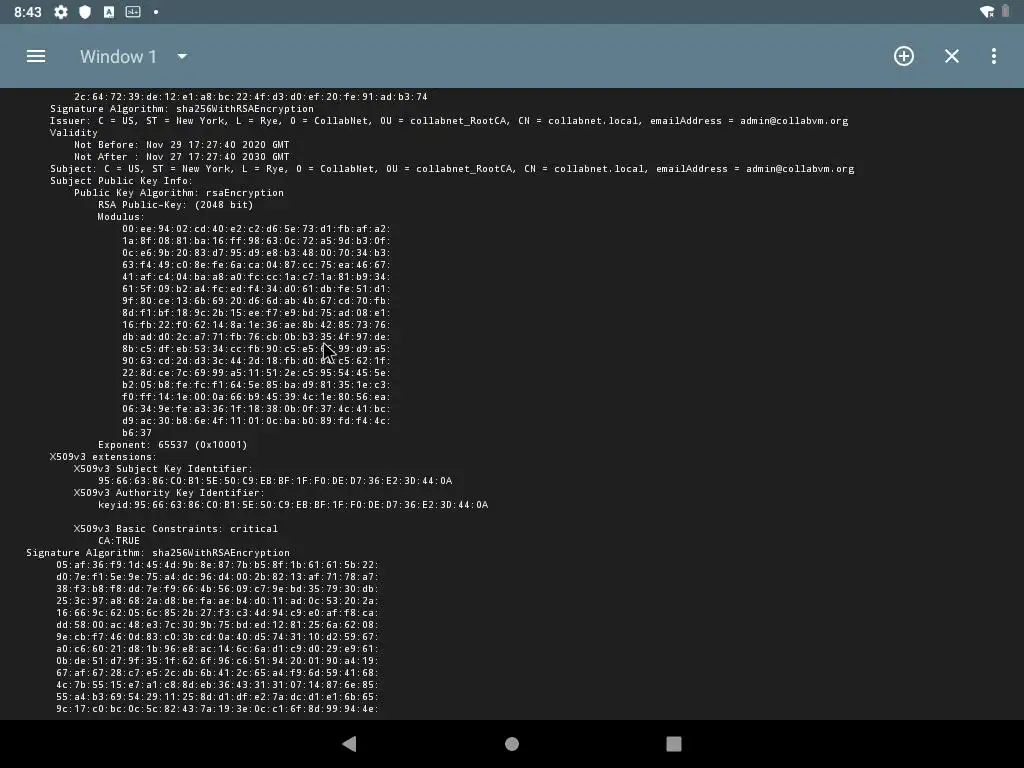The image size is (1024, 768).
Task: Click the 'Modulus:' label
Action: point(121,217)
